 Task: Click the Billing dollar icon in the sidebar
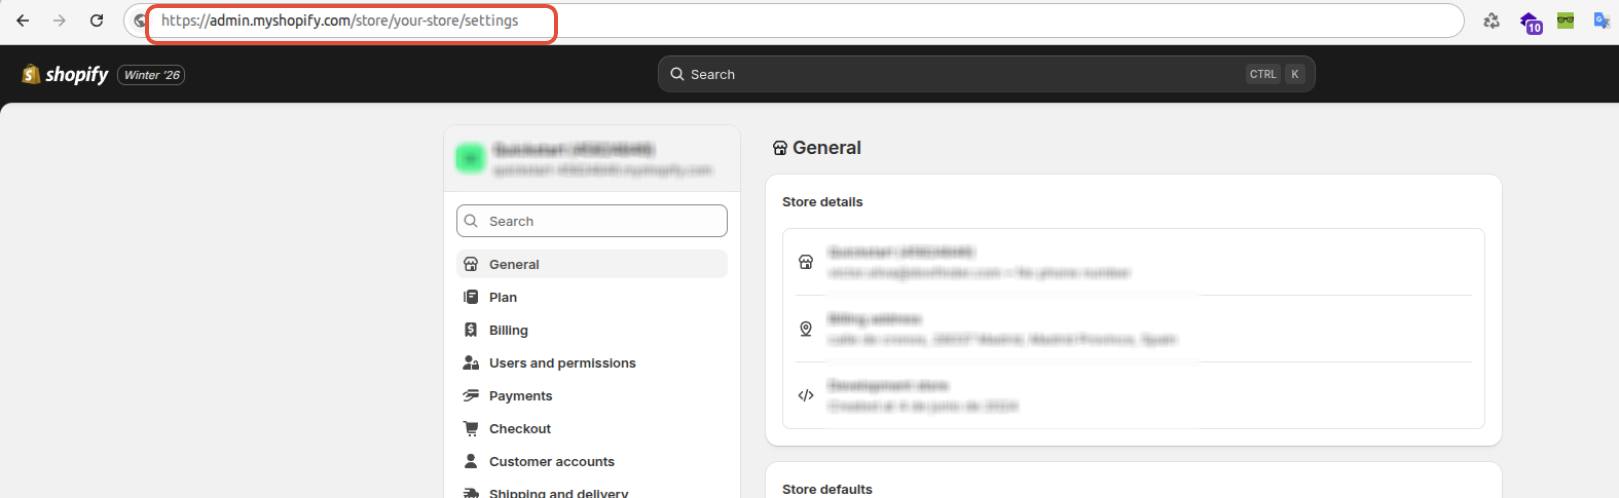tap(471, 330)
